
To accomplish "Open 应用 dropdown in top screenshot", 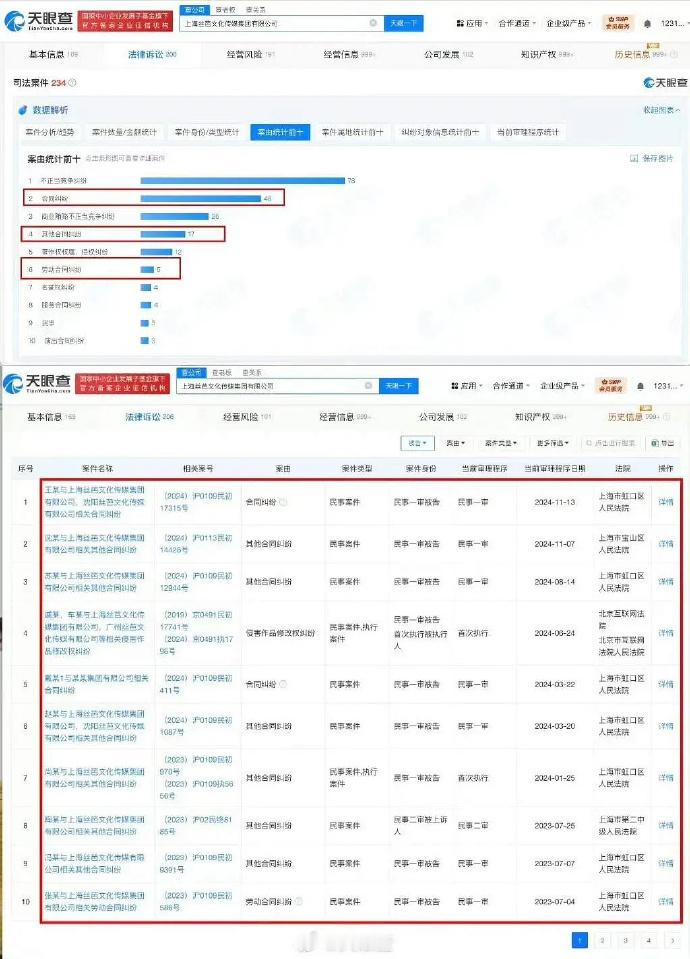I will click(472, 23).
